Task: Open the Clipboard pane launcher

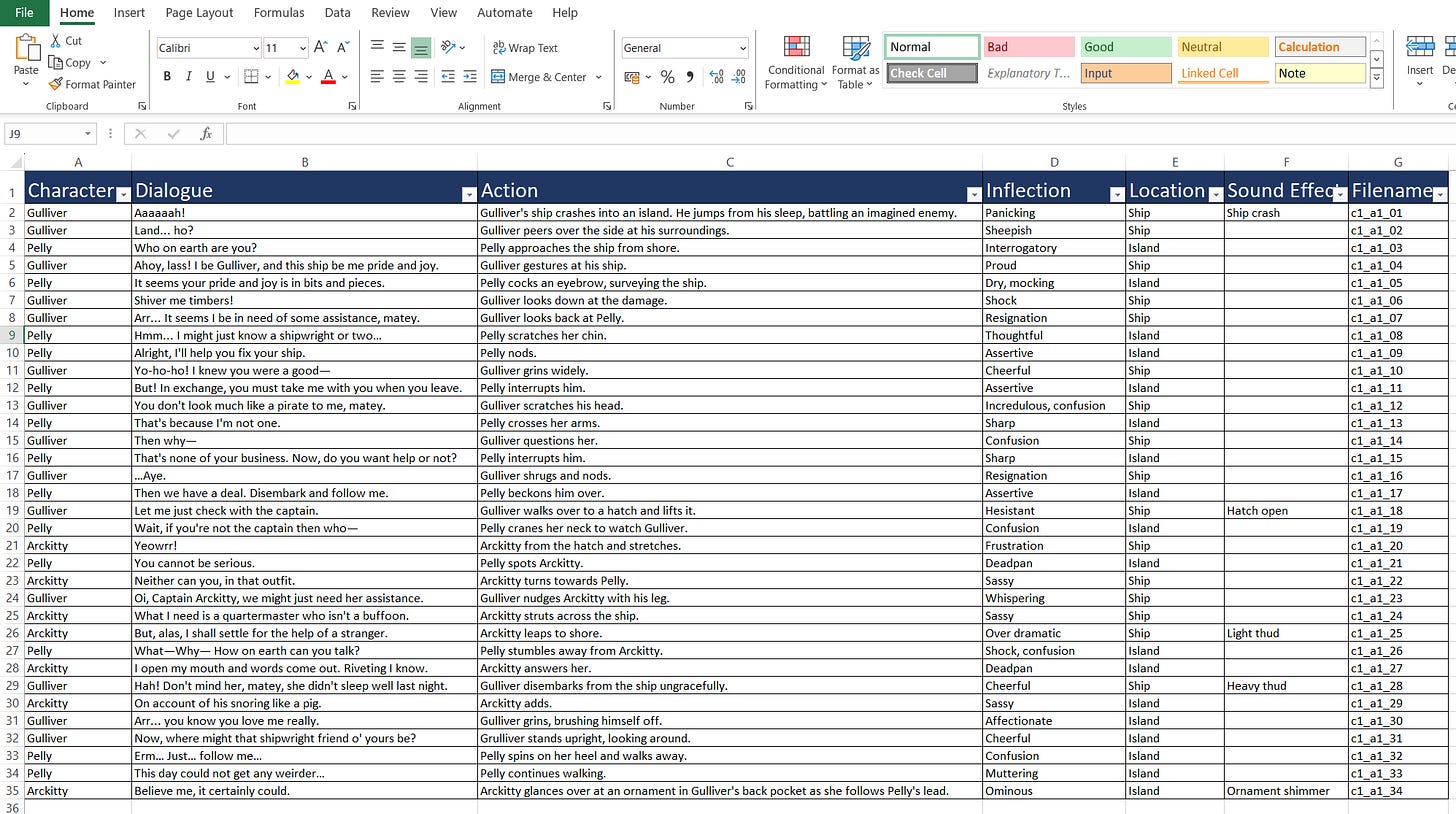Action: [x=142, y=106]
